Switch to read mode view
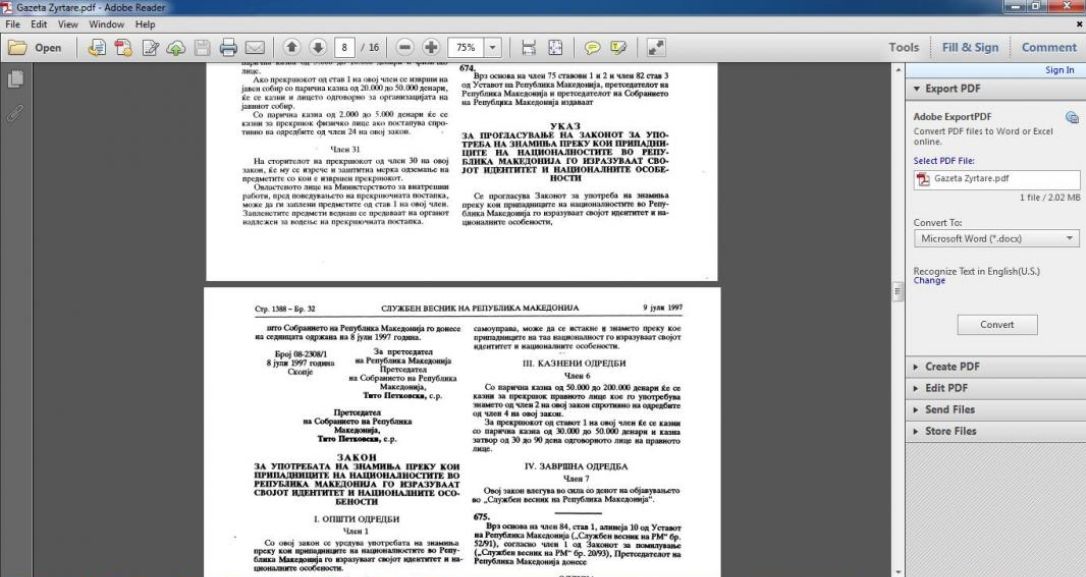The height and width of the screenshot is (577, 1086). [x=657, y=47]
